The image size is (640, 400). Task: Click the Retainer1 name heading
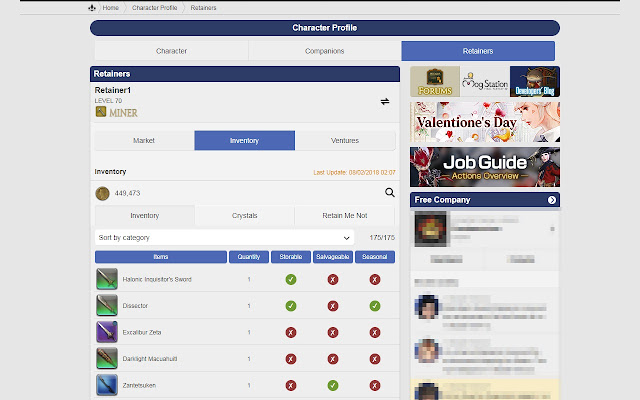113,90
